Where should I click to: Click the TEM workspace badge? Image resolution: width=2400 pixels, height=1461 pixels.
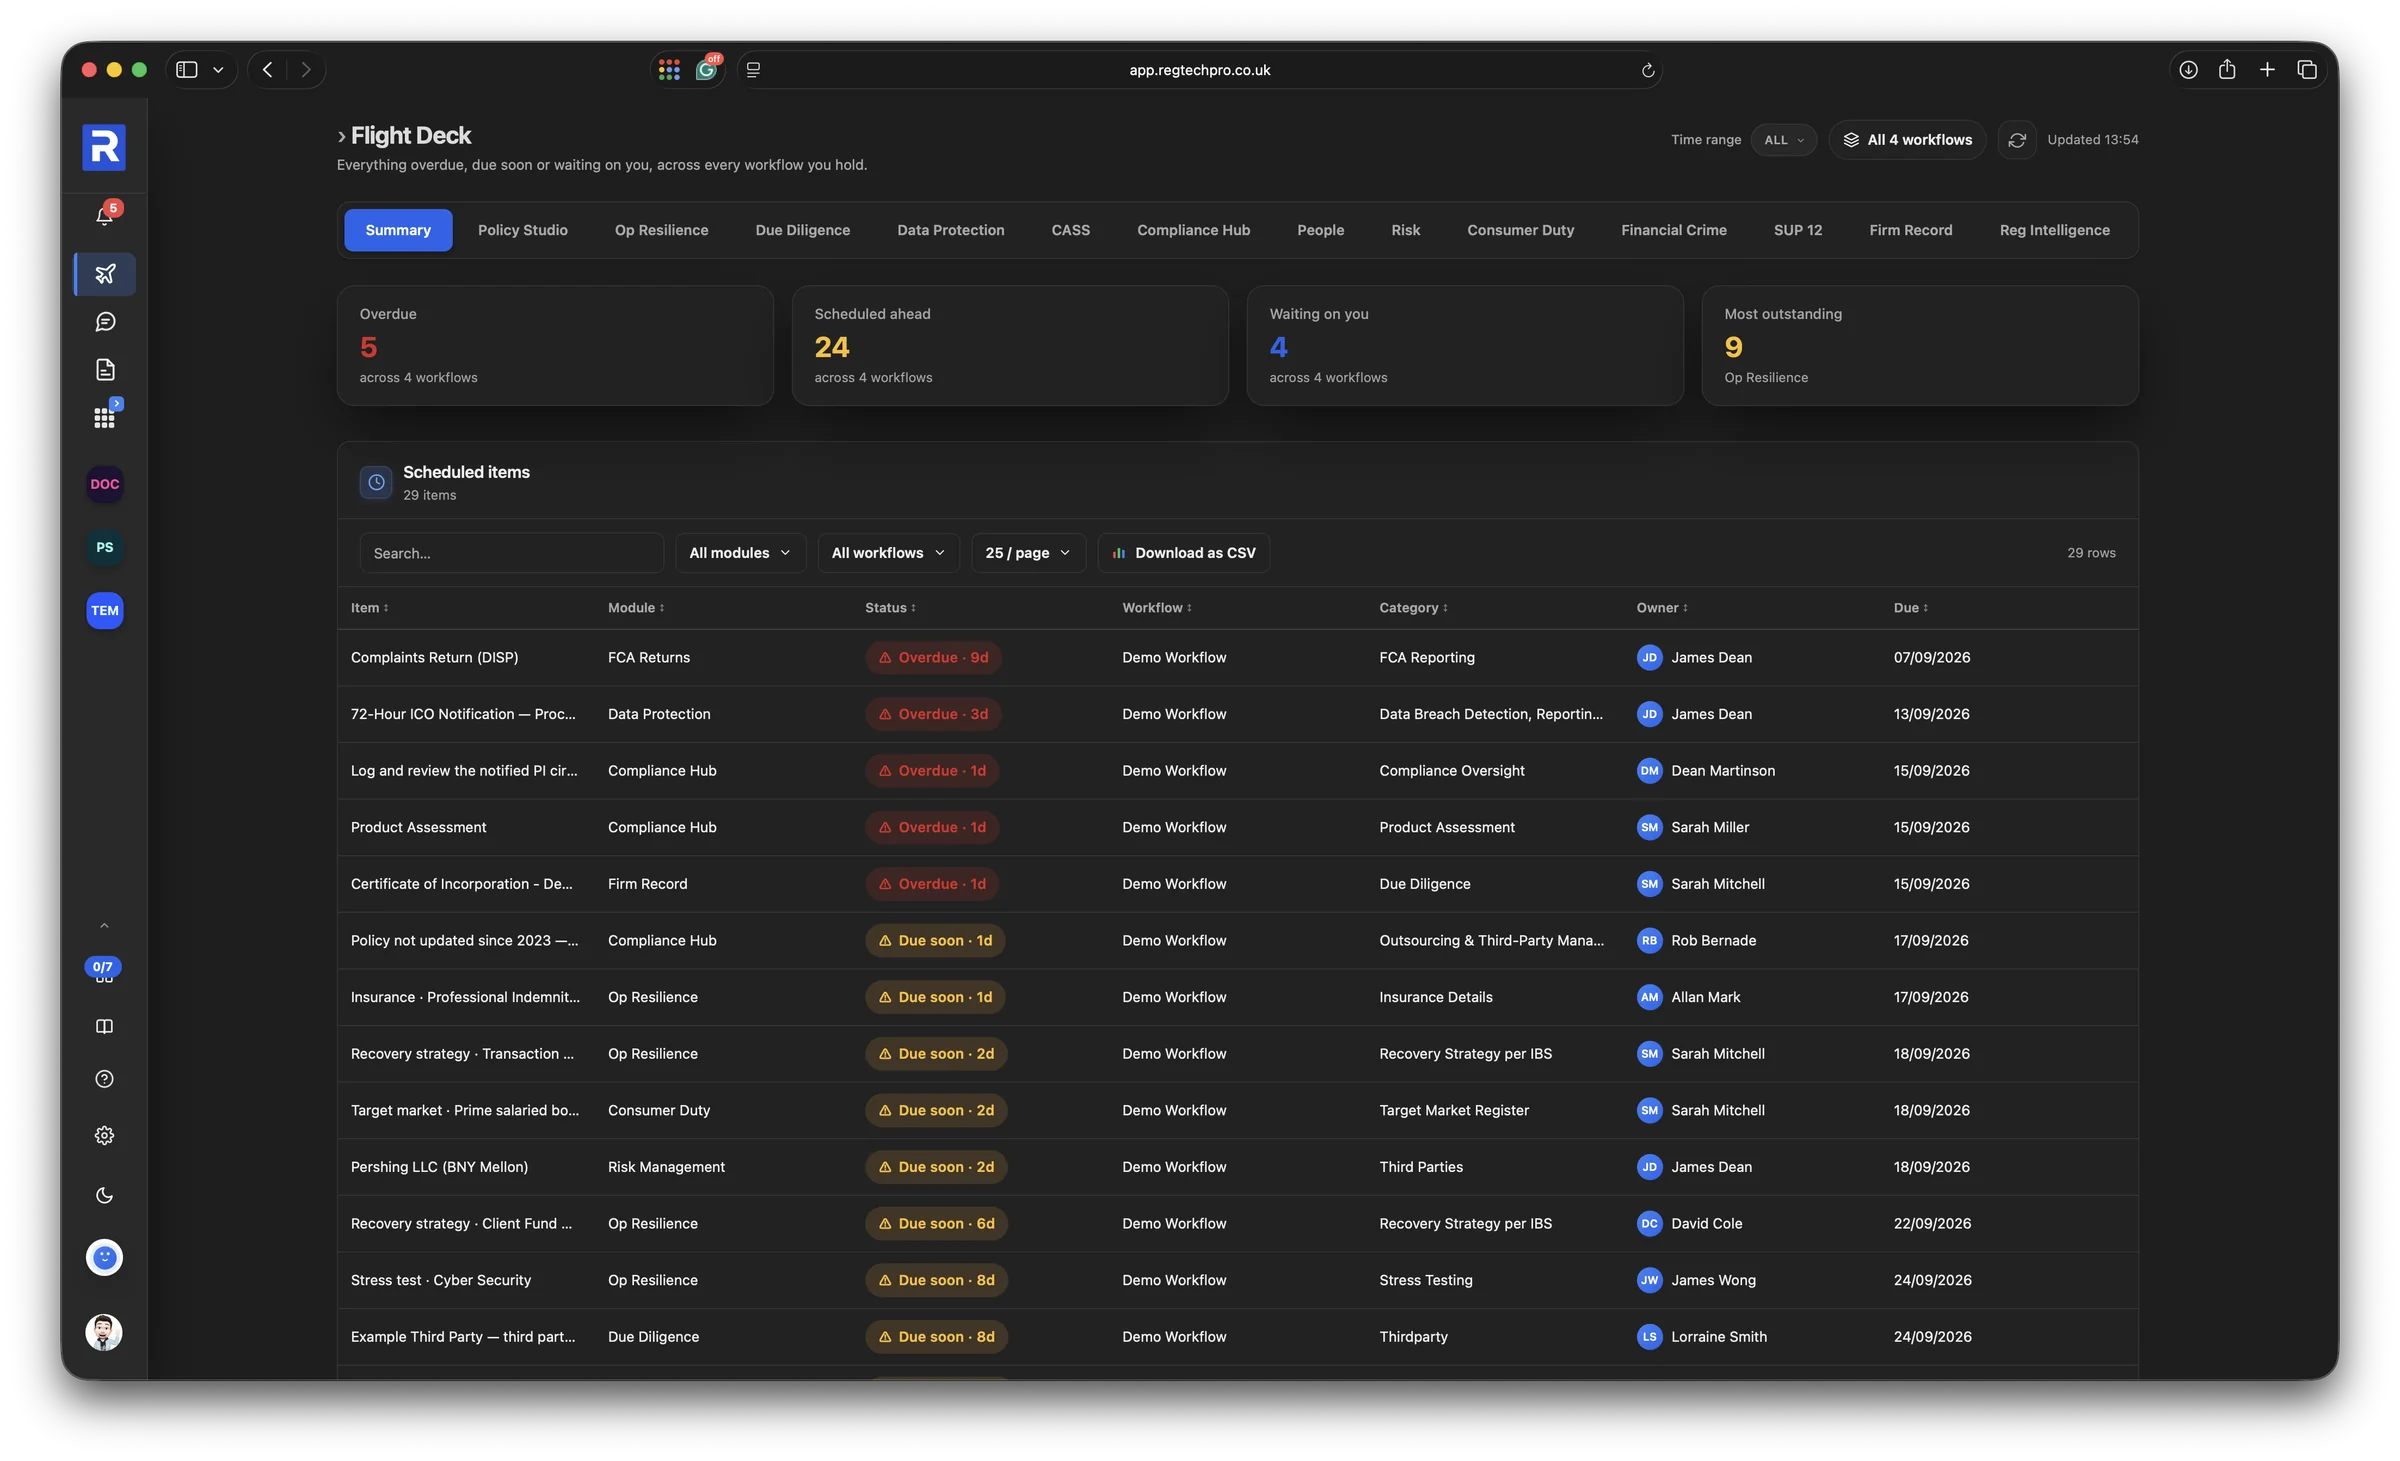105,610
